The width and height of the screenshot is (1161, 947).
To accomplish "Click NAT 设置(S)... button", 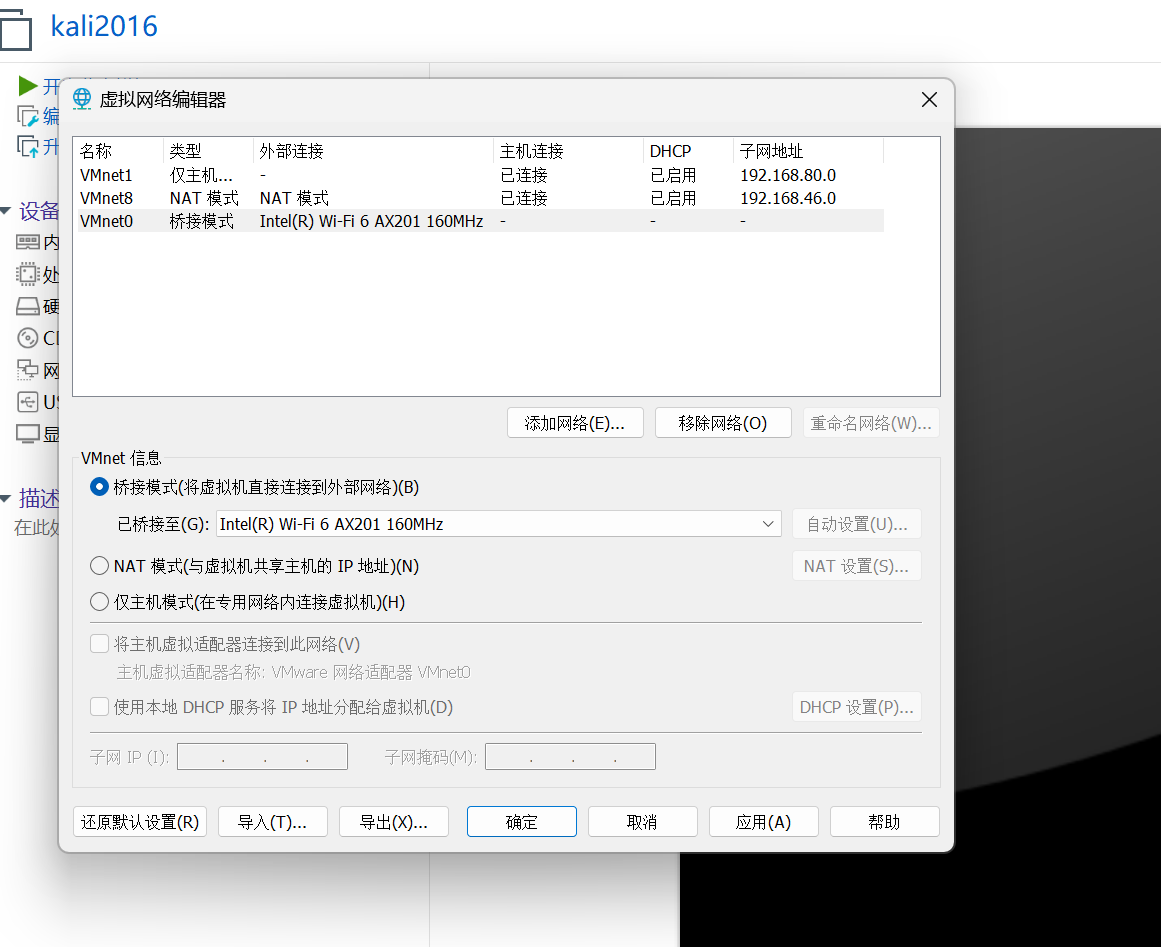I will (x=857, y=566).
